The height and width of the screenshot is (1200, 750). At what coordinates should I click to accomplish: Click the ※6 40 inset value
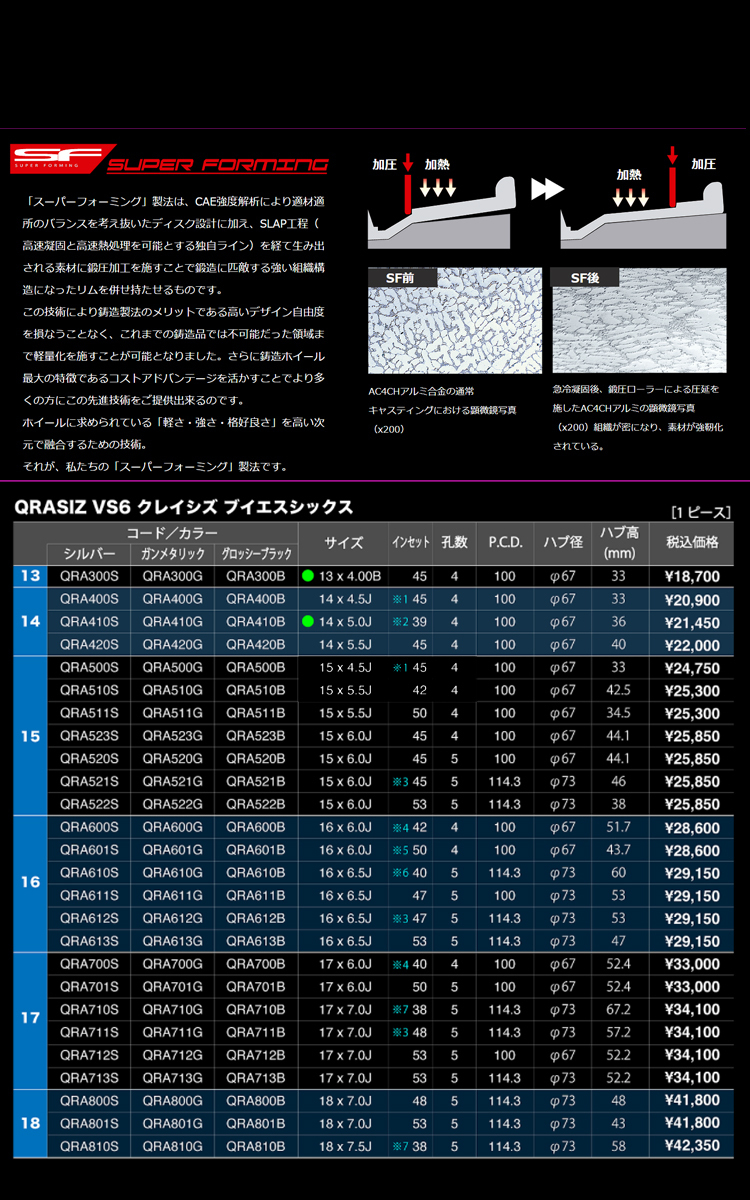pyautogui.click(x=410, y=873)
